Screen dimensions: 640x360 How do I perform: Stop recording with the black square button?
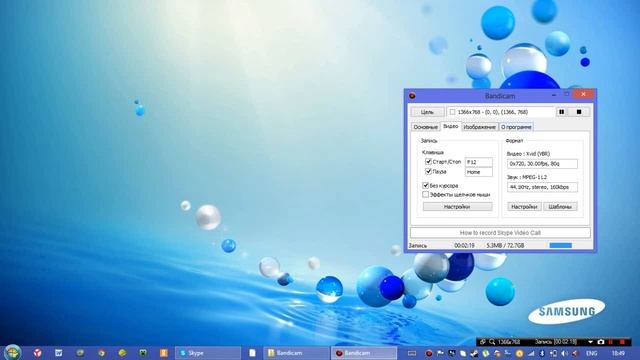click(x=579, y=112)
